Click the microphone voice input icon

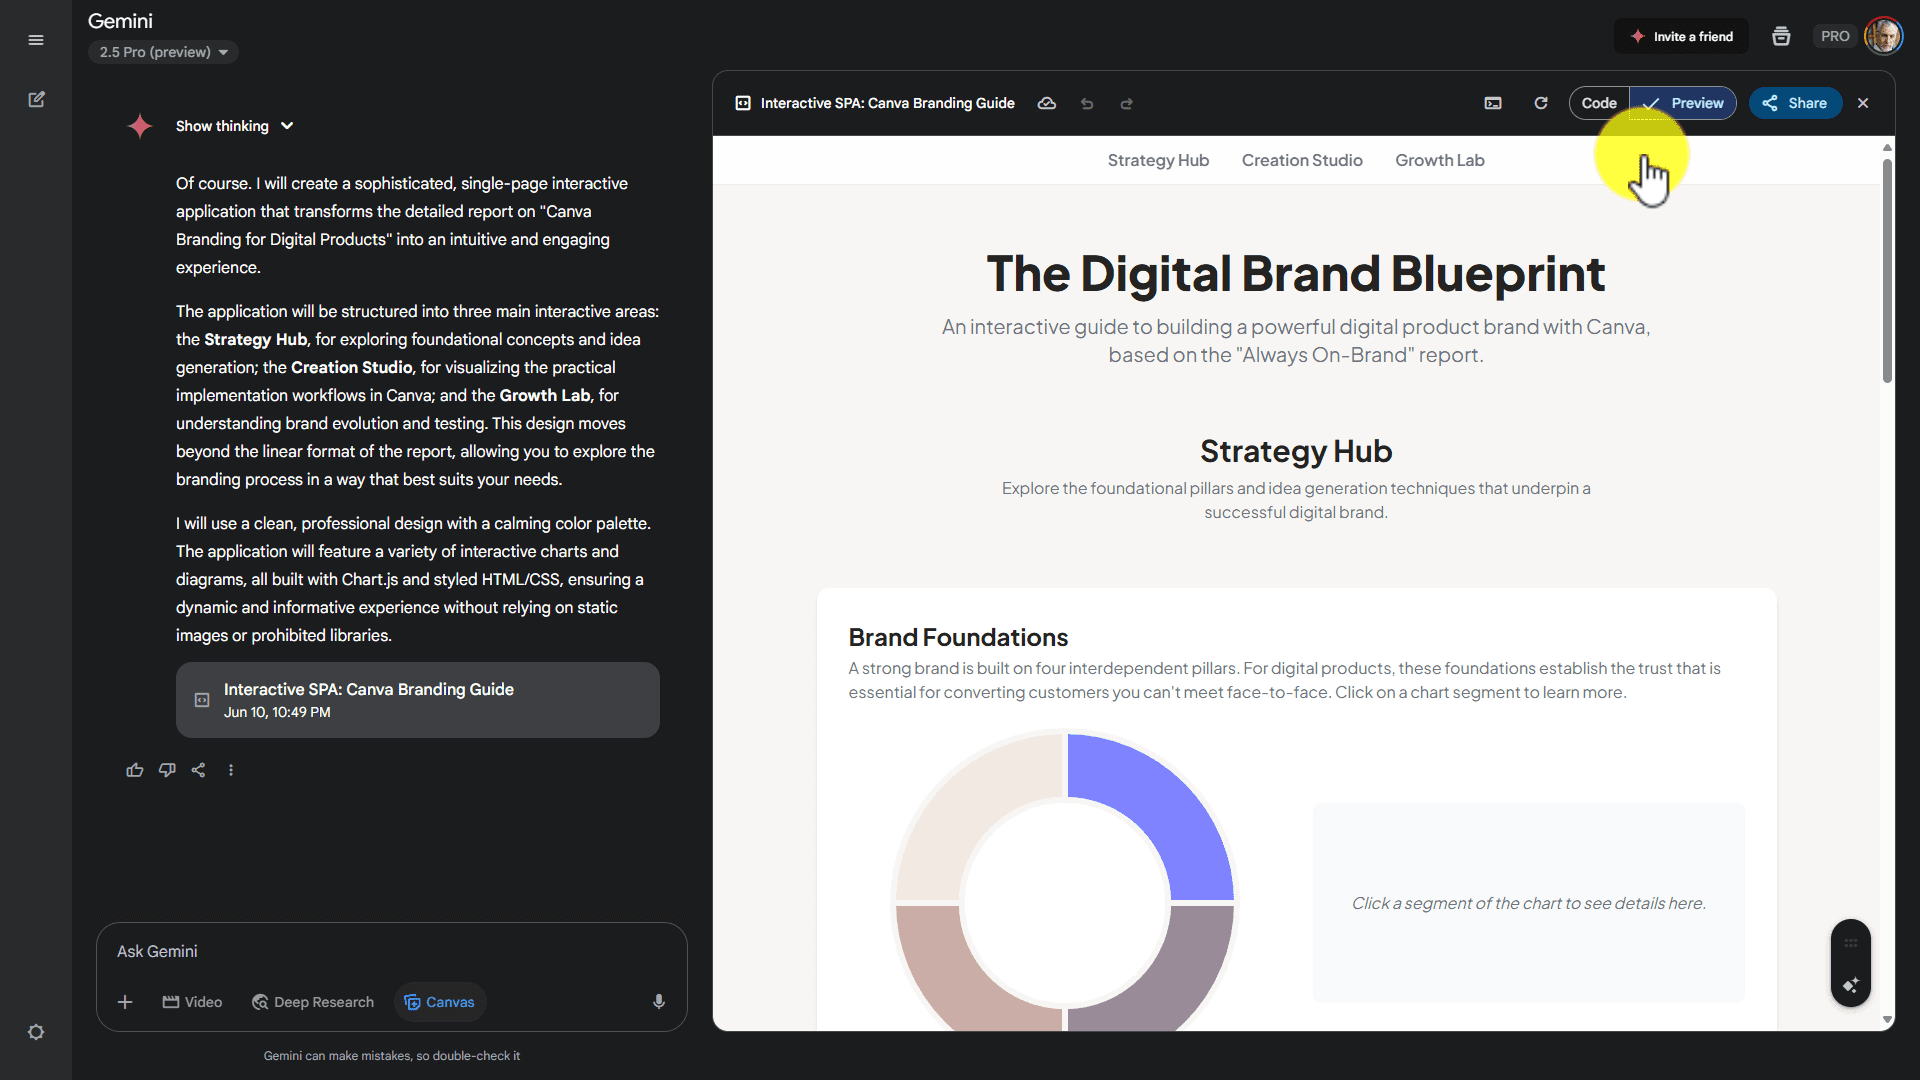(659, 1002)
